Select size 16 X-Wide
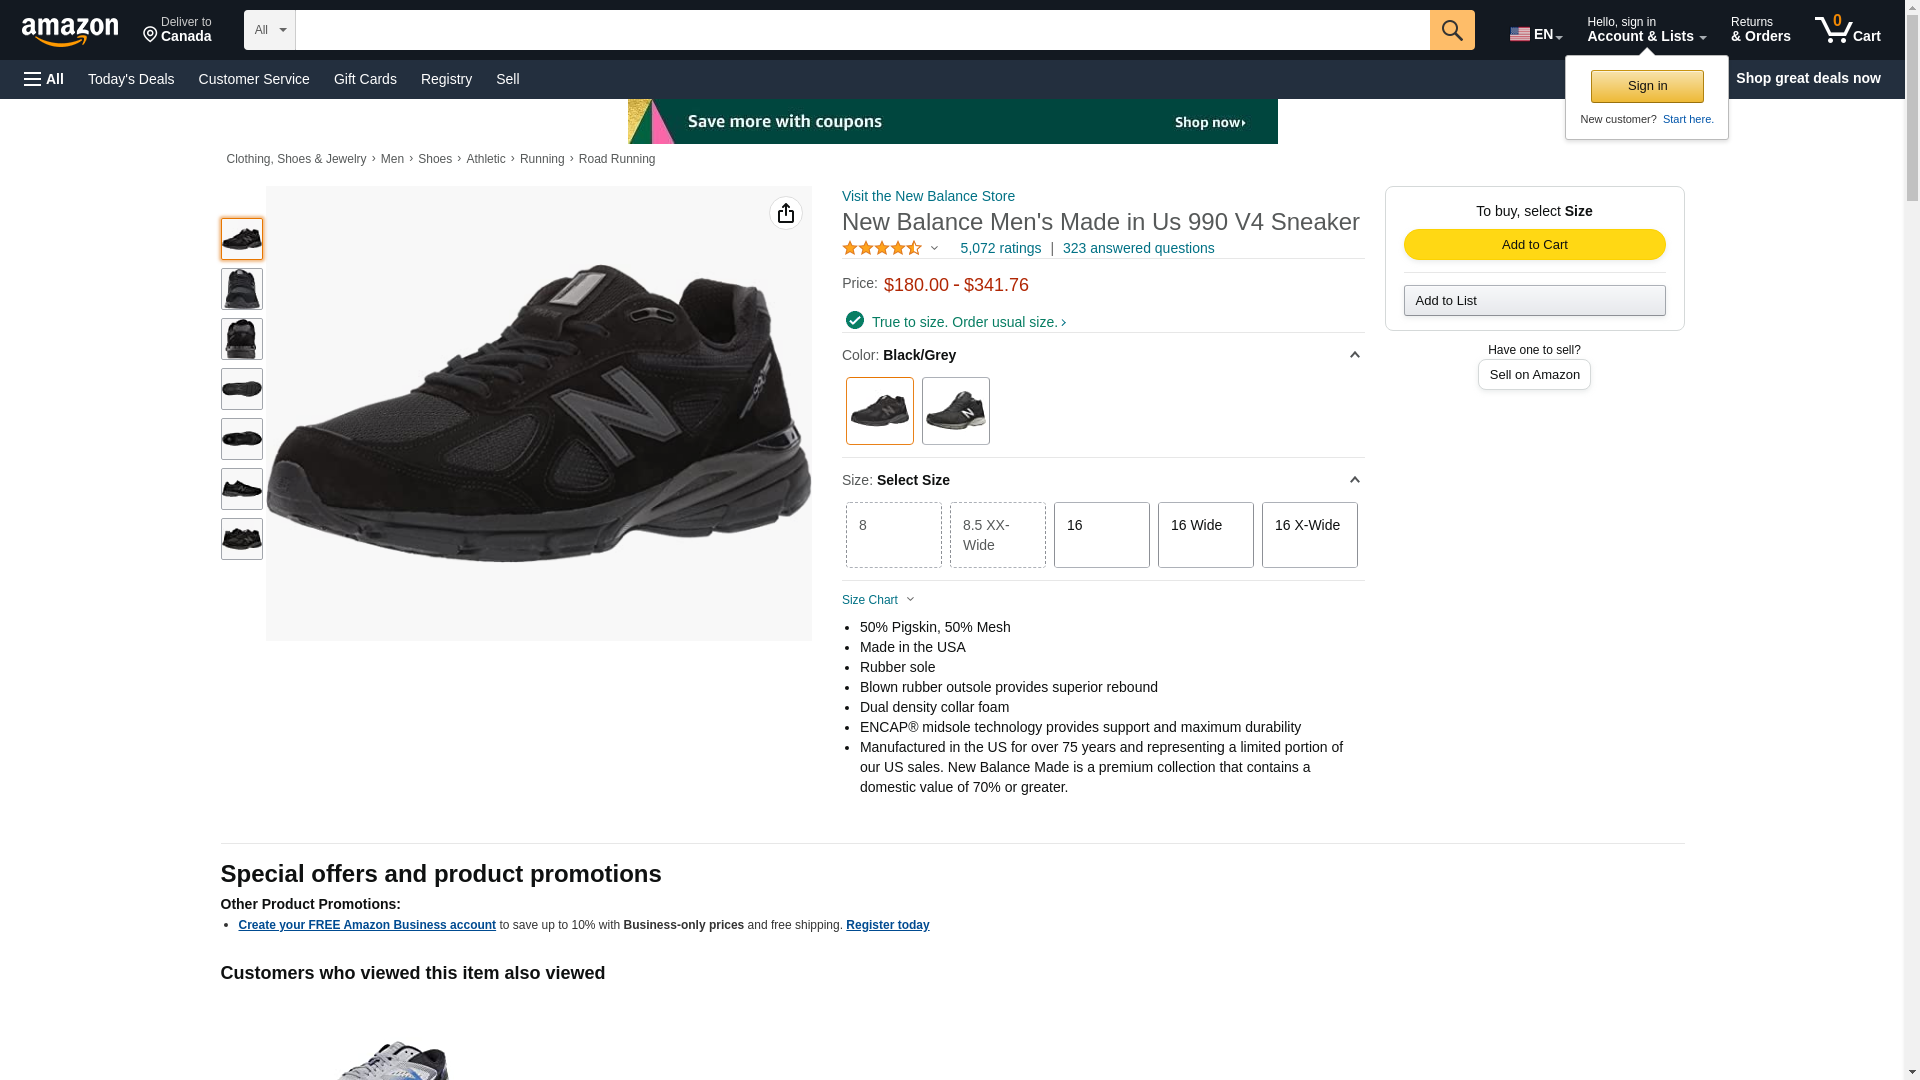 [x=1309, y=535]
